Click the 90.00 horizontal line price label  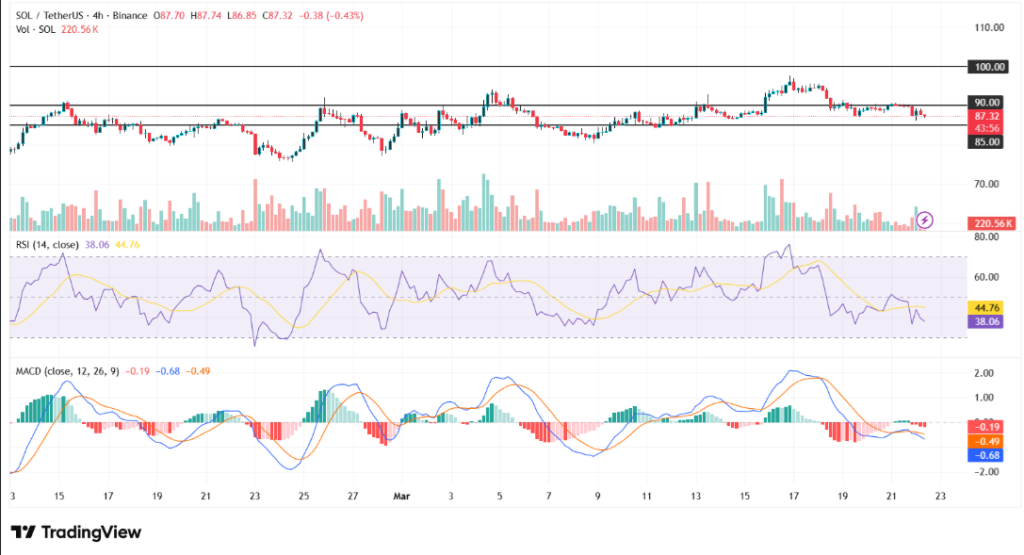[986, 102]
